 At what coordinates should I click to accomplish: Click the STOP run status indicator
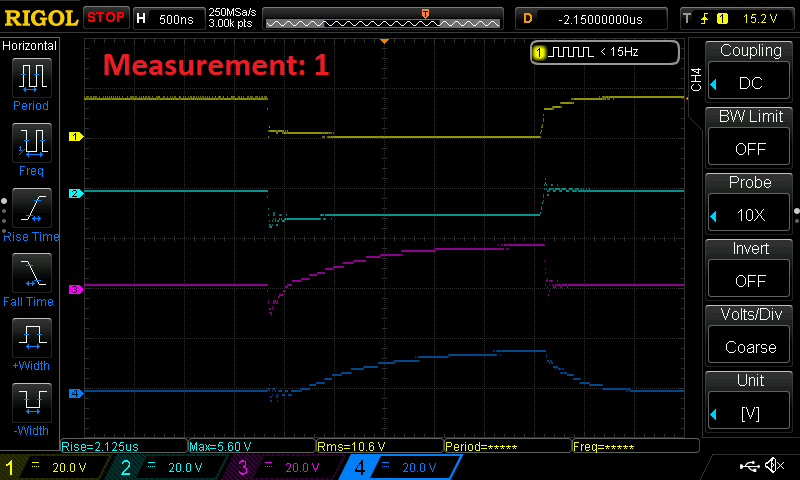click(x=106, y=18)
